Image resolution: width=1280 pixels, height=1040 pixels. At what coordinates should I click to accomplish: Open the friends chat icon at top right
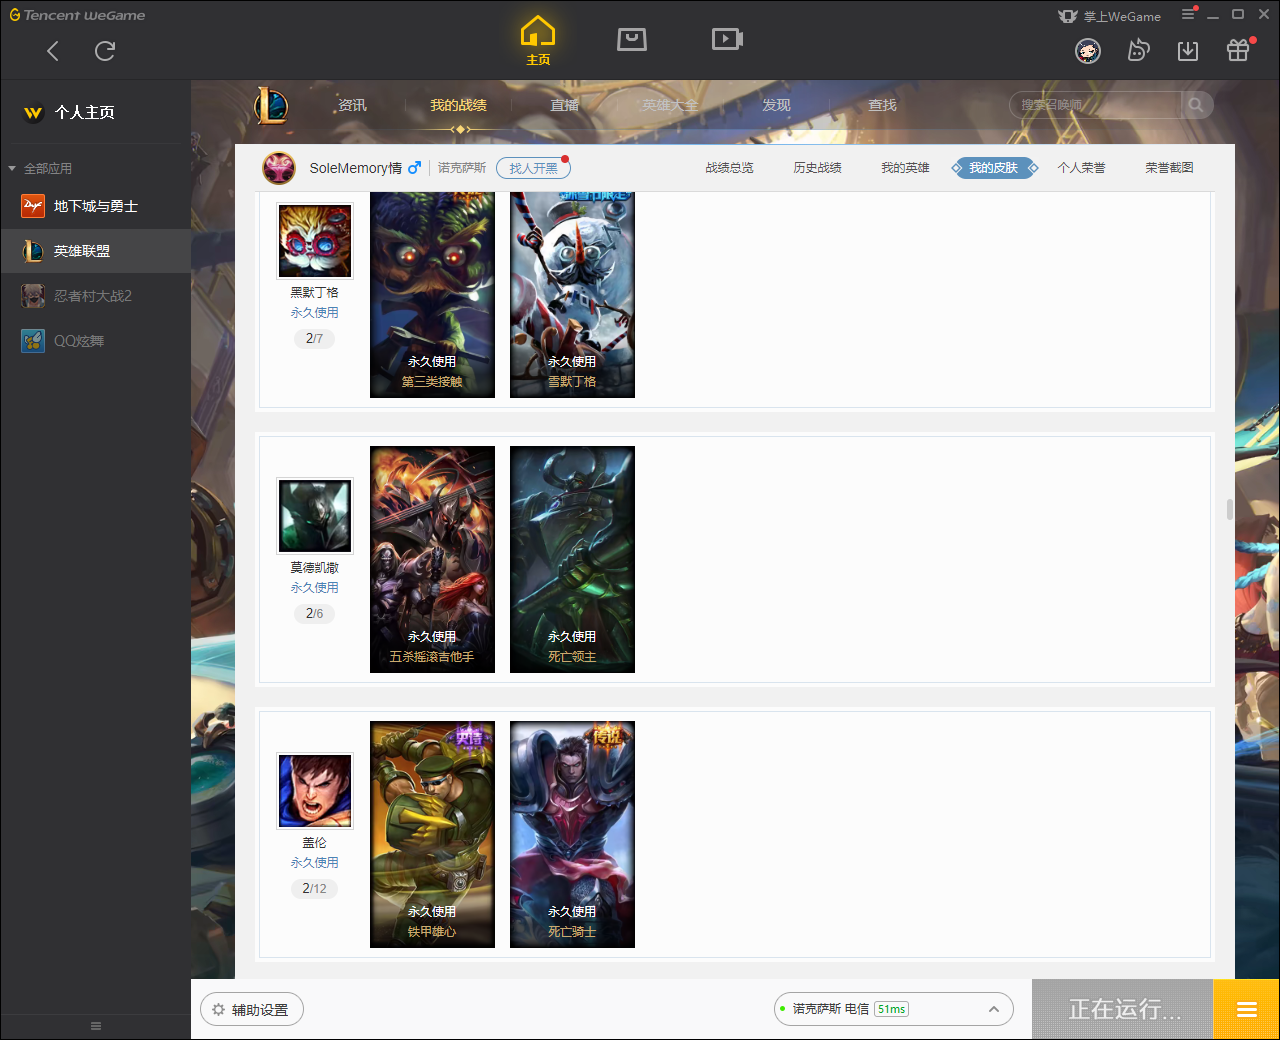1138,51
